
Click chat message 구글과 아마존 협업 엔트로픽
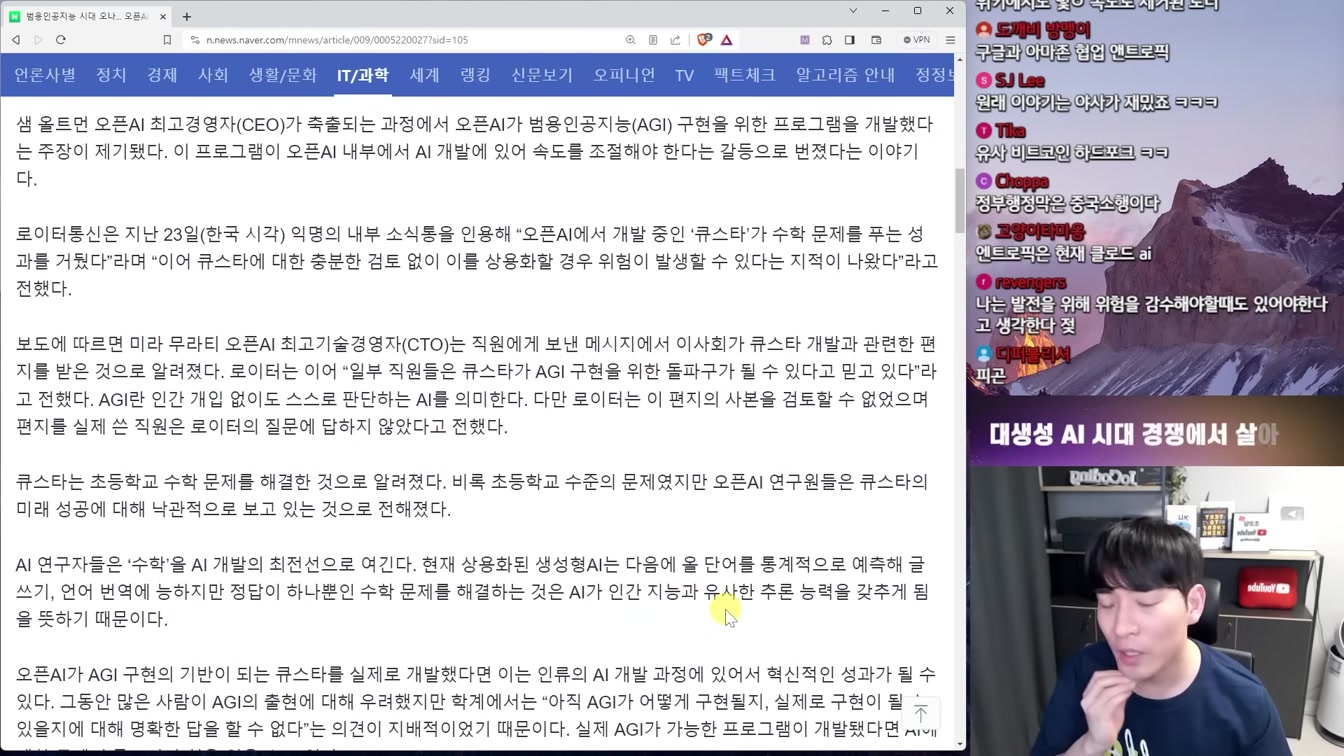coord(1072,52)
